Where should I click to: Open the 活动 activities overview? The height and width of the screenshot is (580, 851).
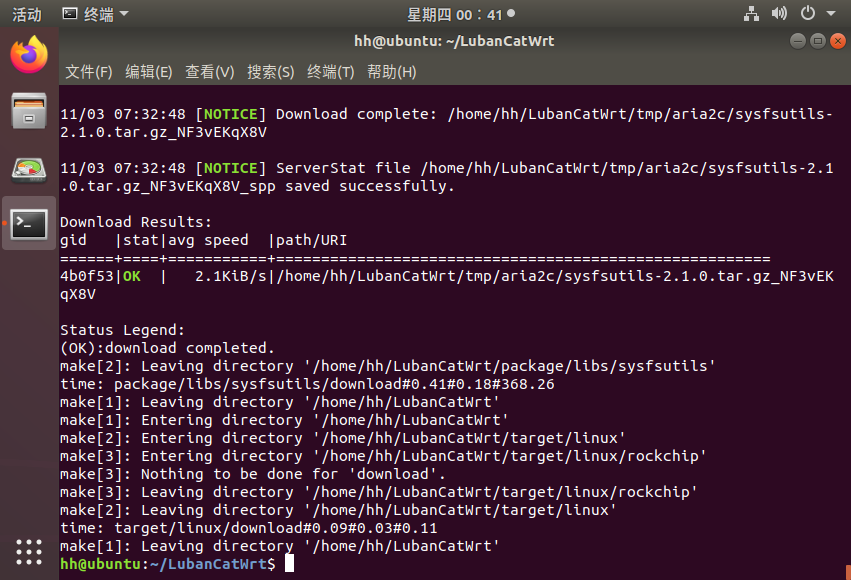pos(27,14)
